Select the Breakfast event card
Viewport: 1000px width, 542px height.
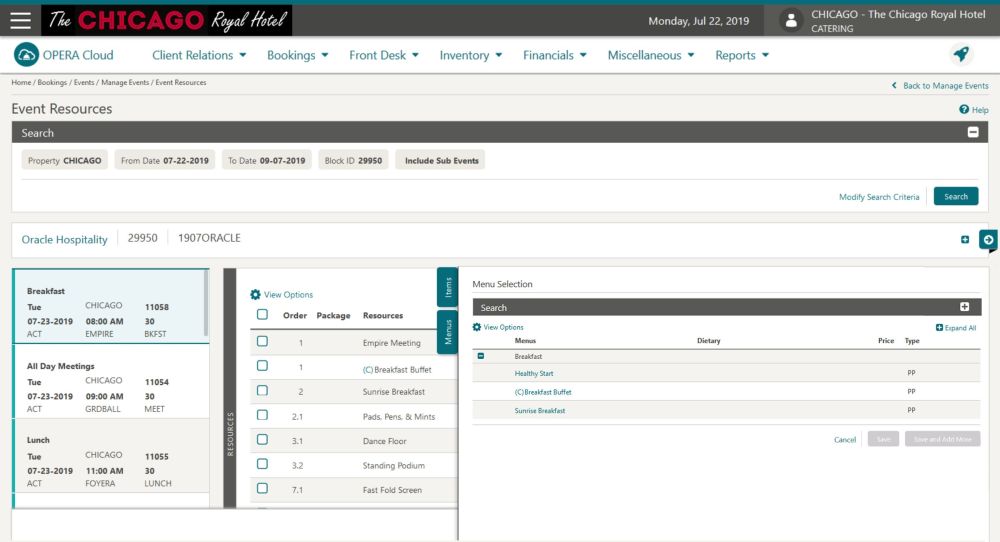(110, 306)
